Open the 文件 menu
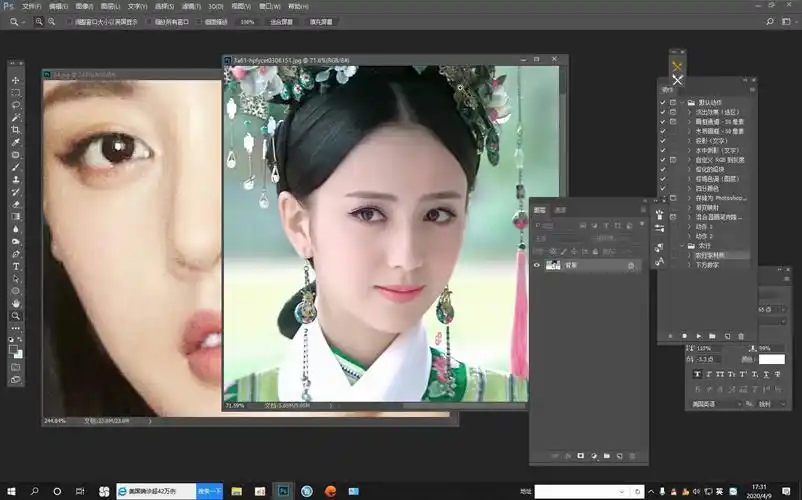 click(x=31, y=7)
